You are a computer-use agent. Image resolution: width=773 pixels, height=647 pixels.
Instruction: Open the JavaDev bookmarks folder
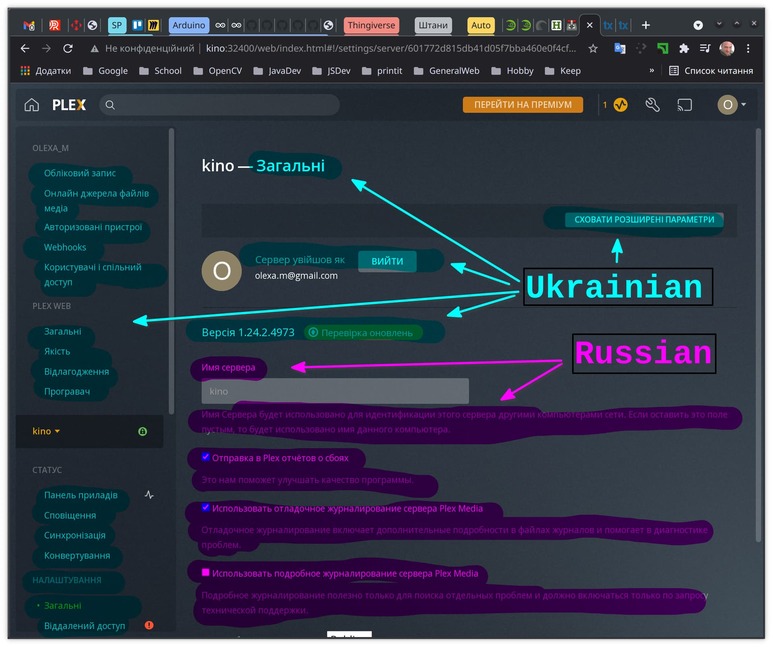278,71
